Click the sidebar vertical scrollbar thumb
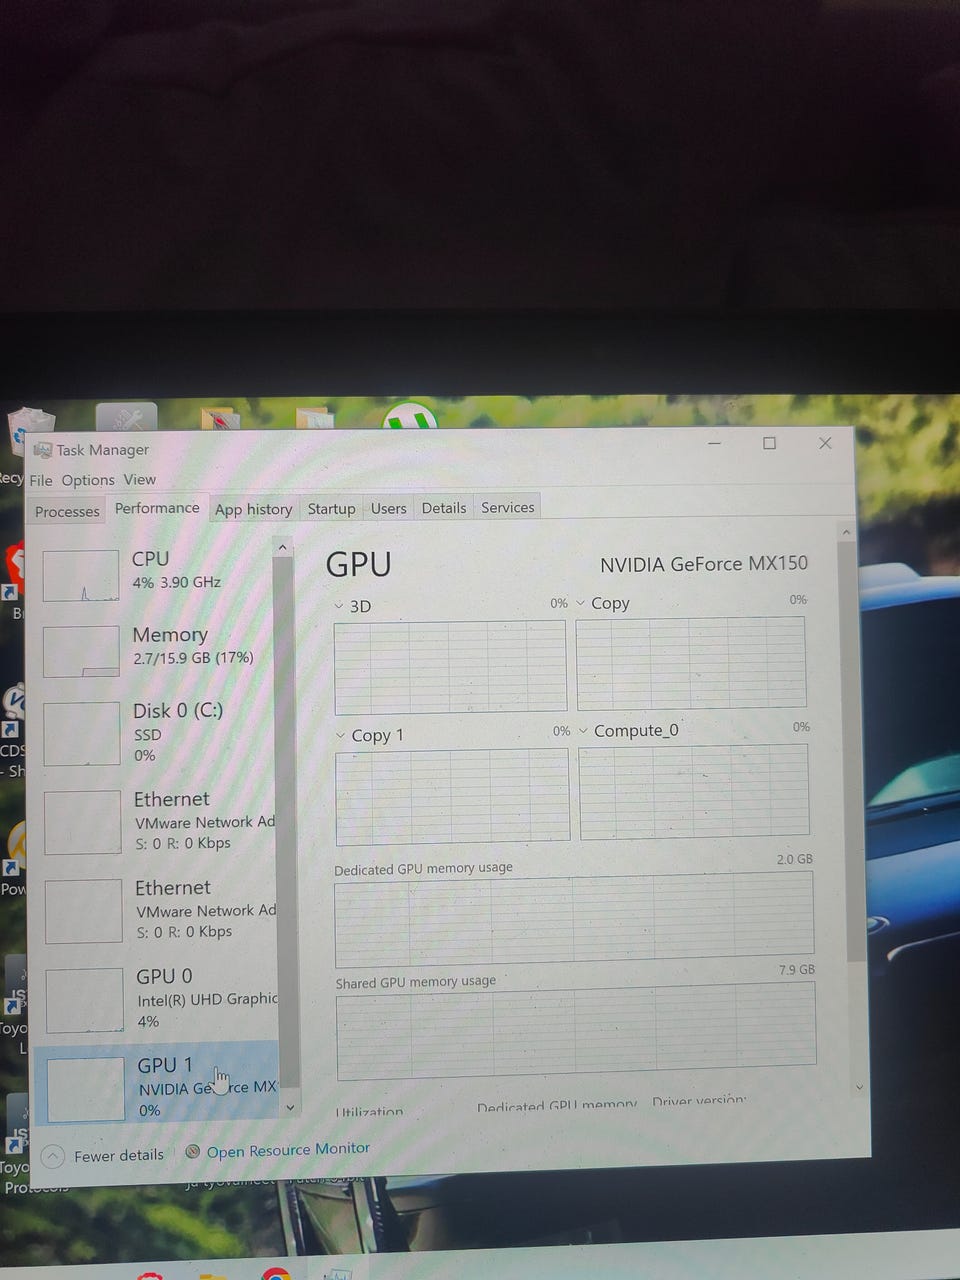 point(287,822)
